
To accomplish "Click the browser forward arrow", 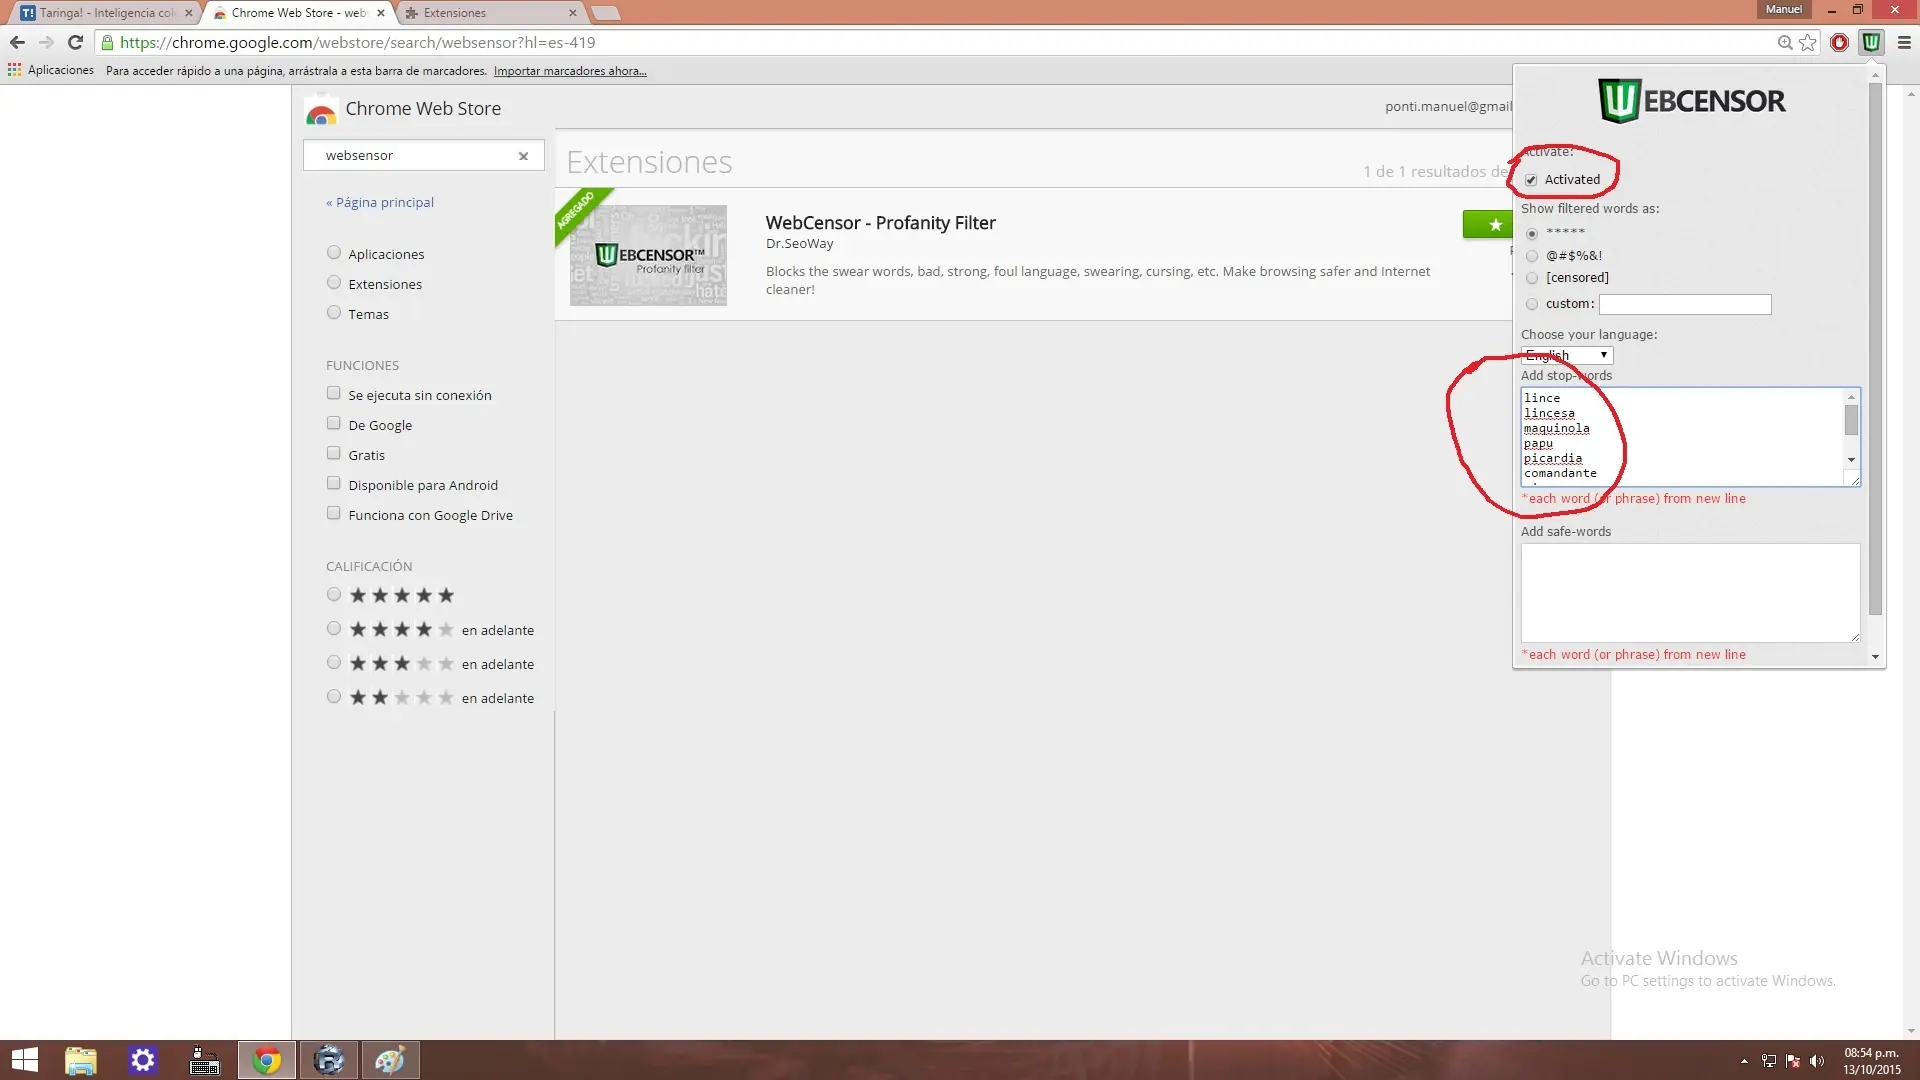I will click(46, 42).
